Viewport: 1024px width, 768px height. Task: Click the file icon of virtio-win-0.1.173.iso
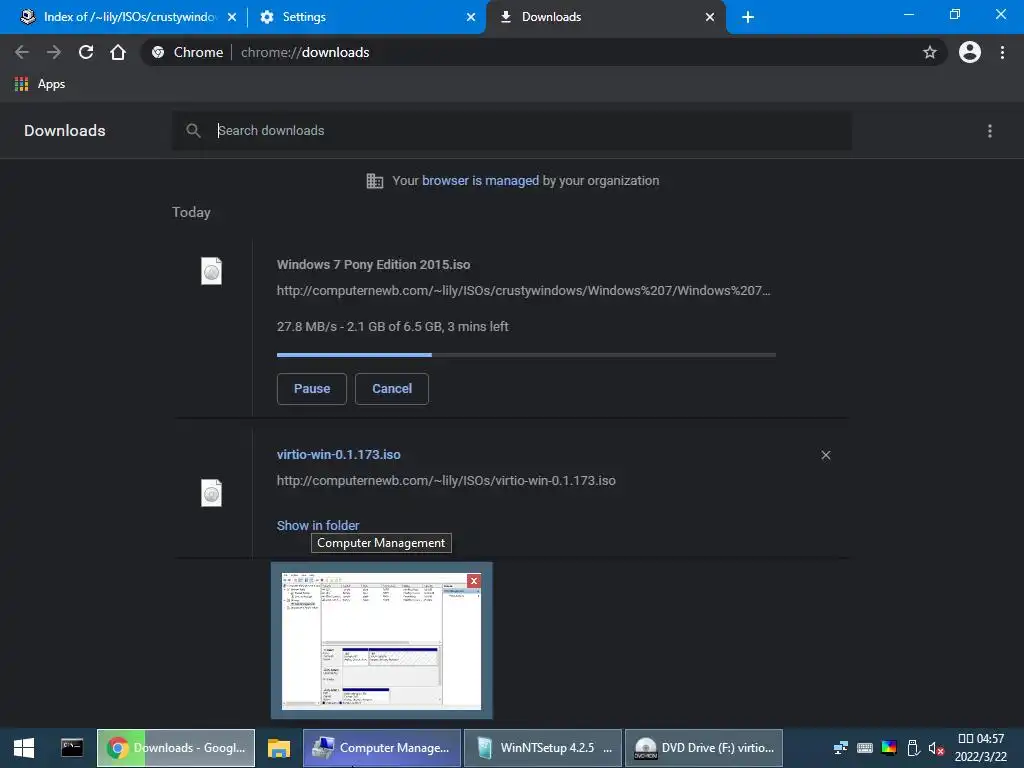coord(211,493)
